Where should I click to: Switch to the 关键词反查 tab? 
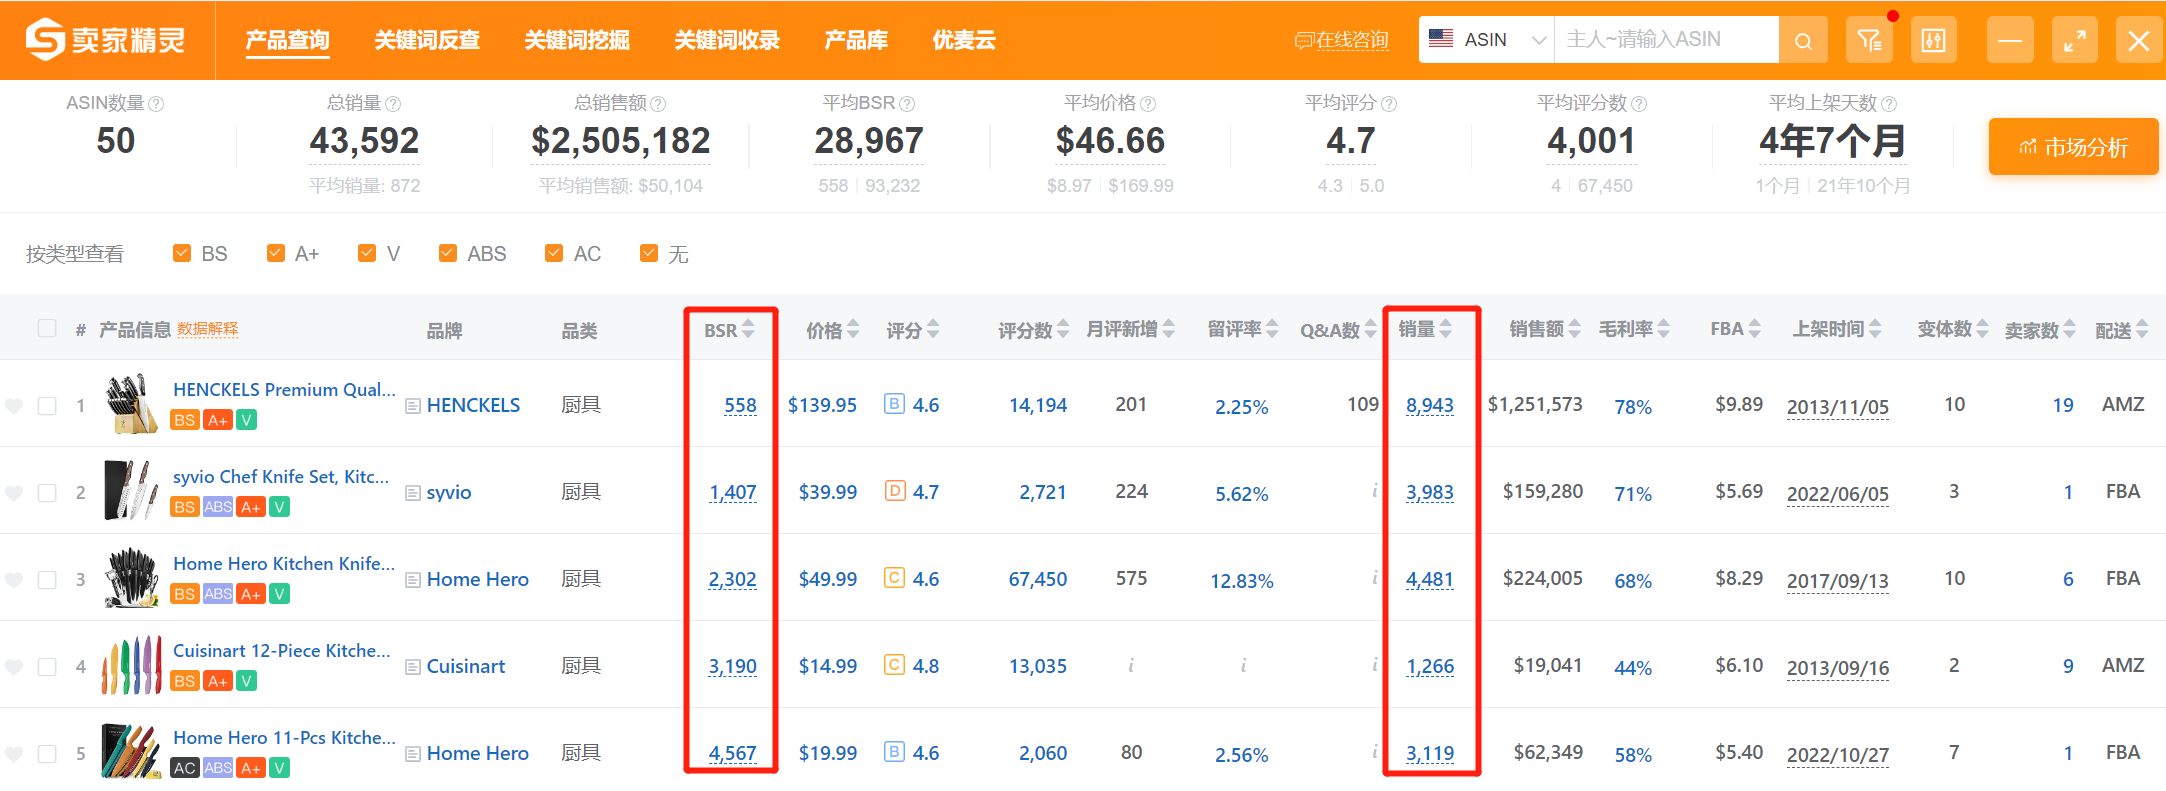click(427, 40)
